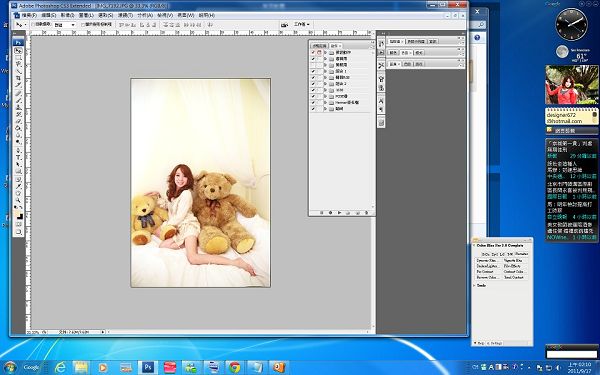Select the Path Selection tool
Viewport: 600px width, 375px height.
tap(18, 163)
